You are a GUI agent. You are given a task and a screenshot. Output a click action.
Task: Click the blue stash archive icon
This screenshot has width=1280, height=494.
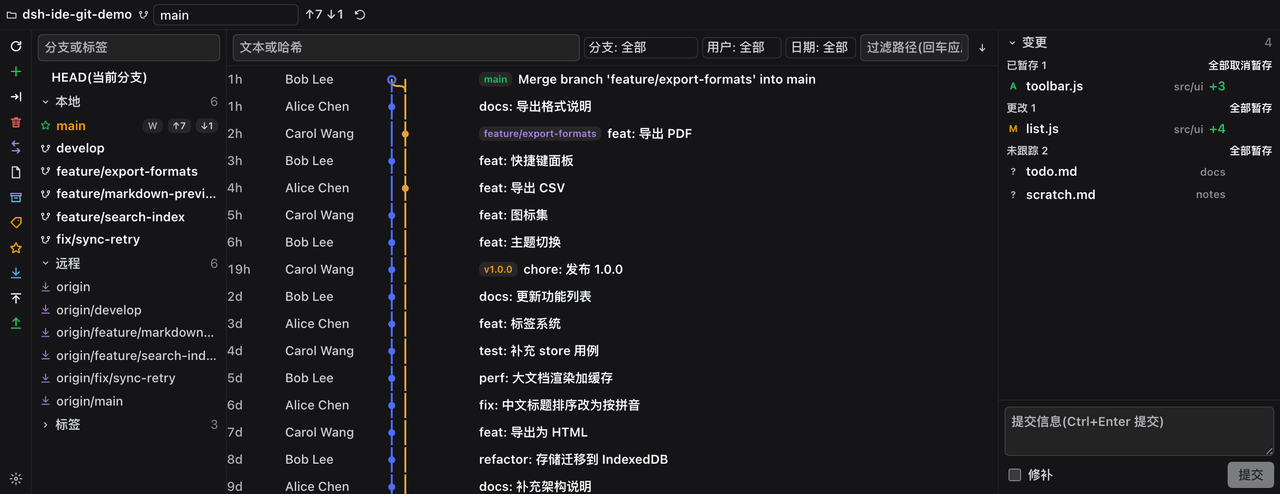(x=15, y=198)
